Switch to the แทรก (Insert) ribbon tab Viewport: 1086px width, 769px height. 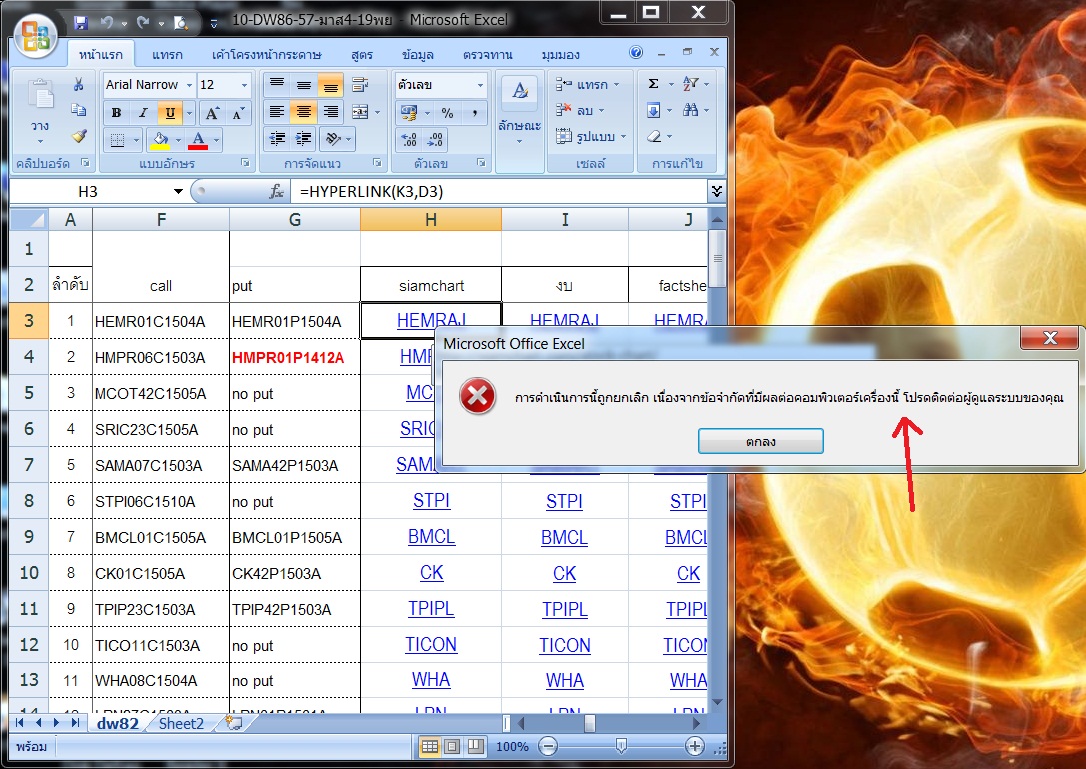[x=167, y=55]
